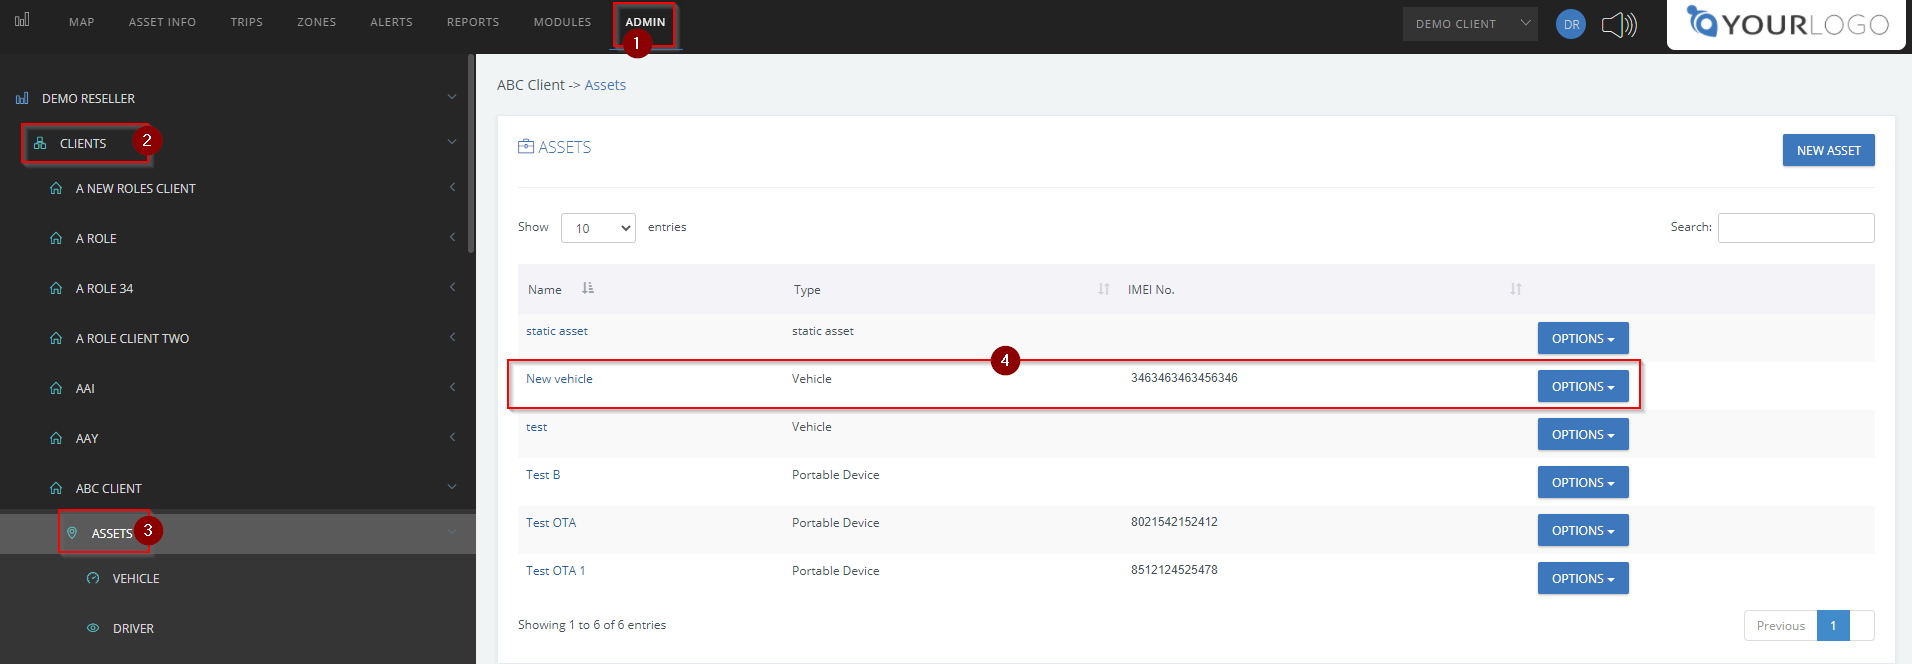Open OPTIONS for Test OTA 1 row
Viewport: 1912px width, 664px height.
1583,578
